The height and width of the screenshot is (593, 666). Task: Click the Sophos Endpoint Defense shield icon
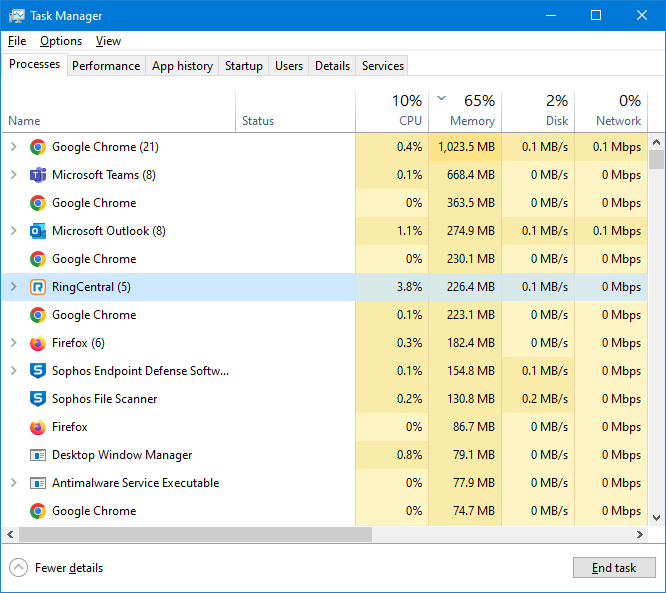click(38, 371)
